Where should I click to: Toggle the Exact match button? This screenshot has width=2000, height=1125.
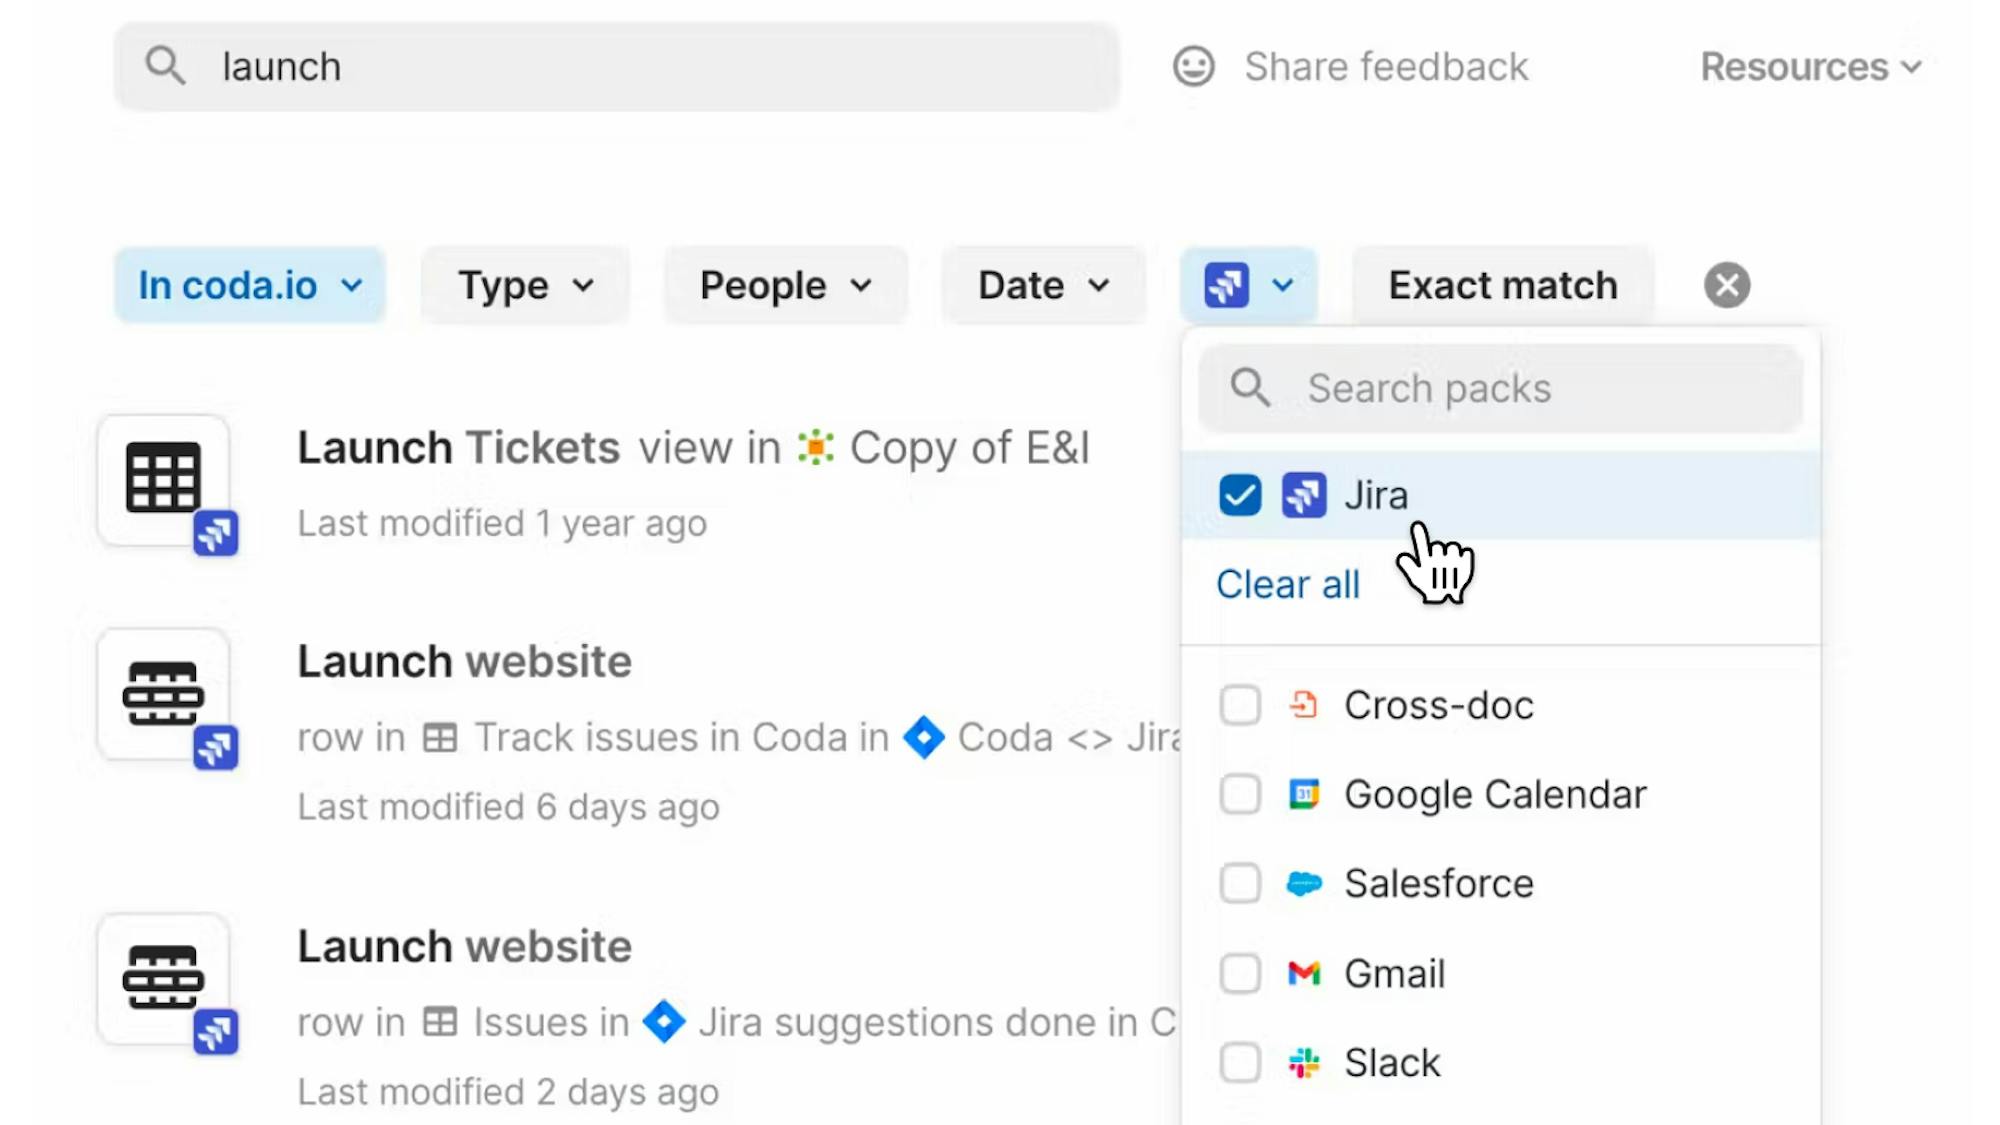pos(1502,285)
